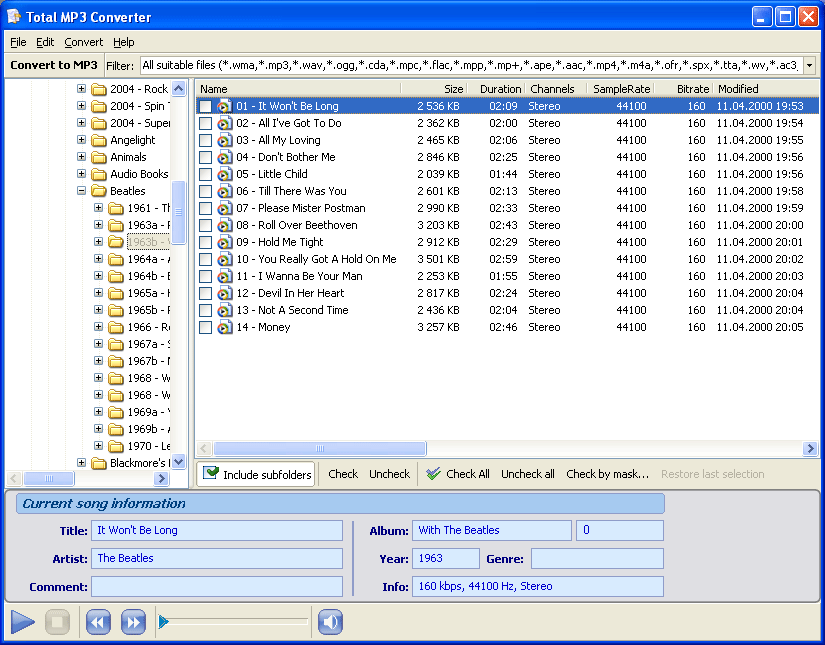825x645 pixels.
Task: Open the Filter dropdown arrow
Action: pyautogui.click(x=810, y=66)
